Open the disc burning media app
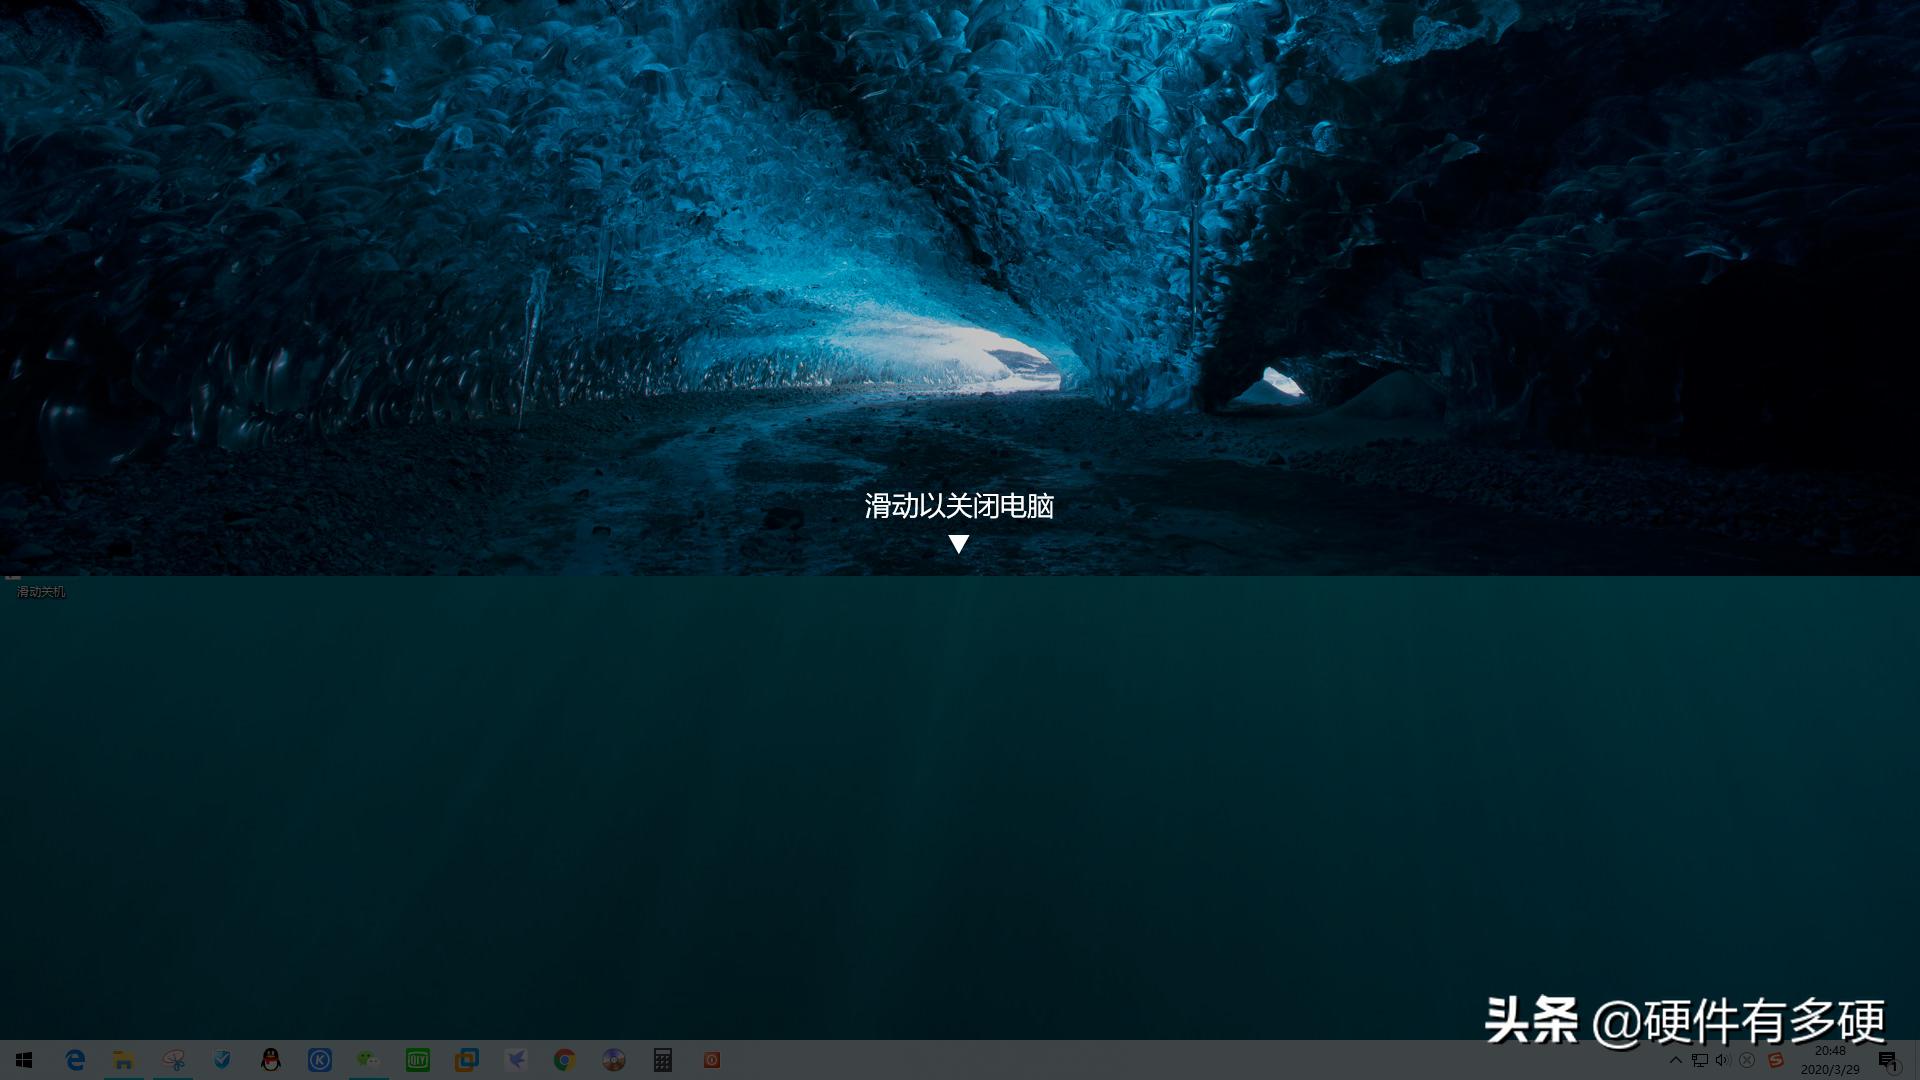Screen dimensions: 1920x1080 (613, 1060)
